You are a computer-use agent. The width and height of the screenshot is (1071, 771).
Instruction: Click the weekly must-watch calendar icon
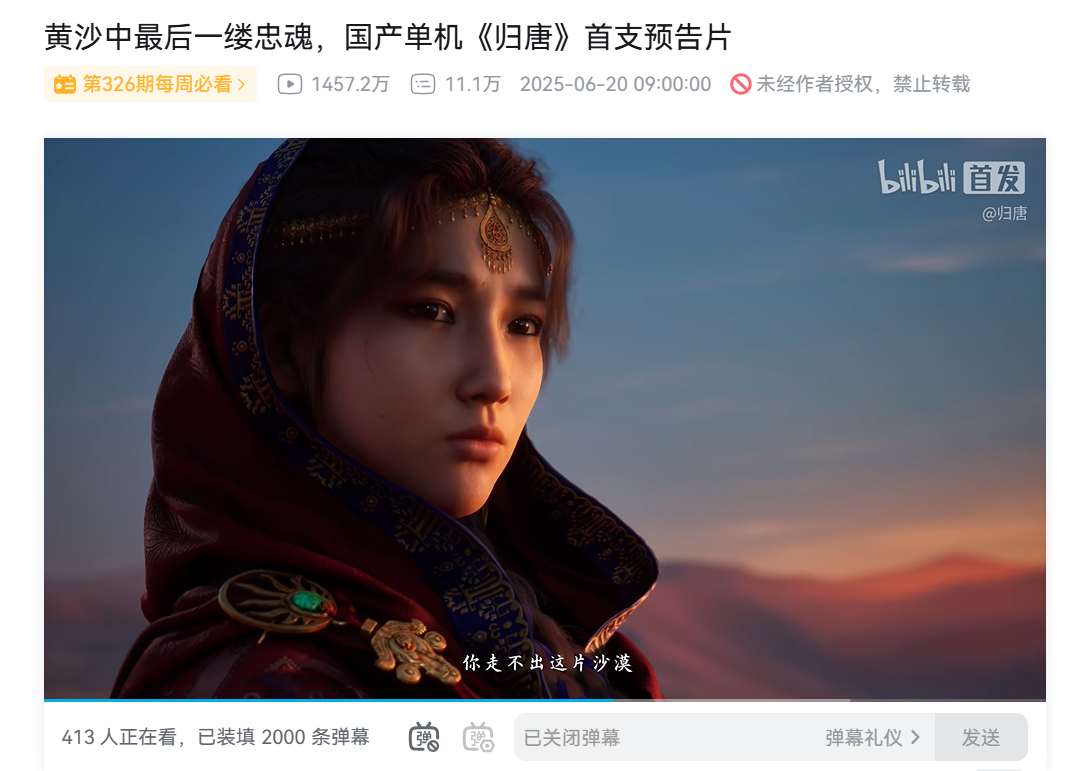[x=65, y=84]
